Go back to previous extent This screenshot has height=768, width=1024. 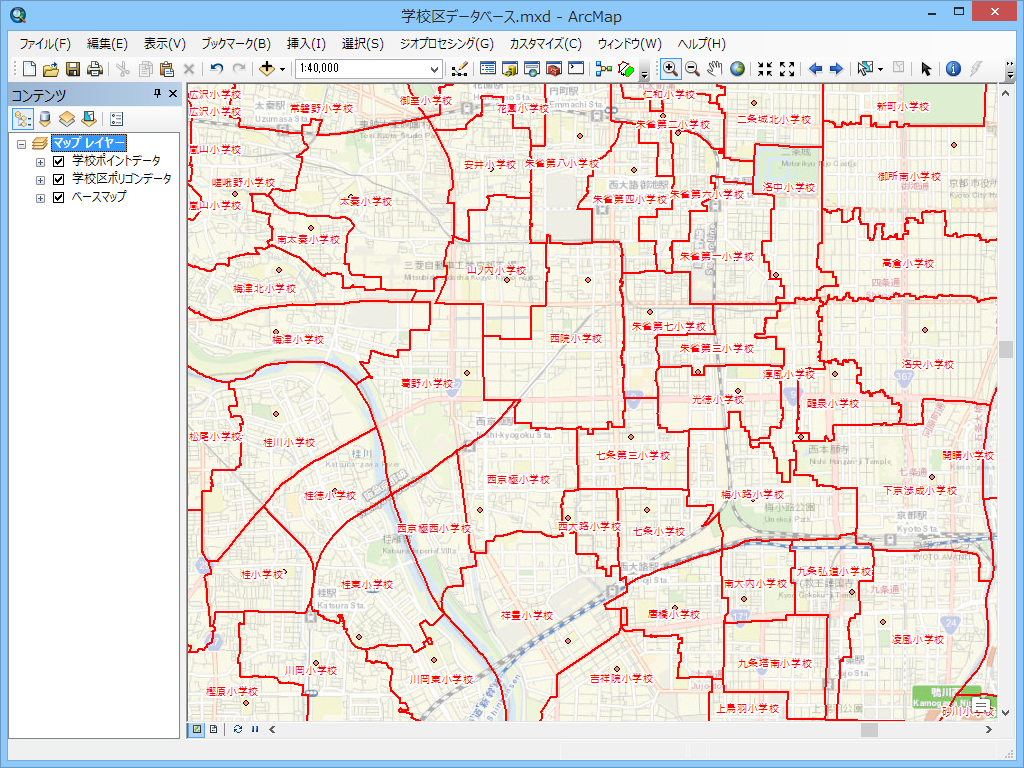tap(815, 69)
